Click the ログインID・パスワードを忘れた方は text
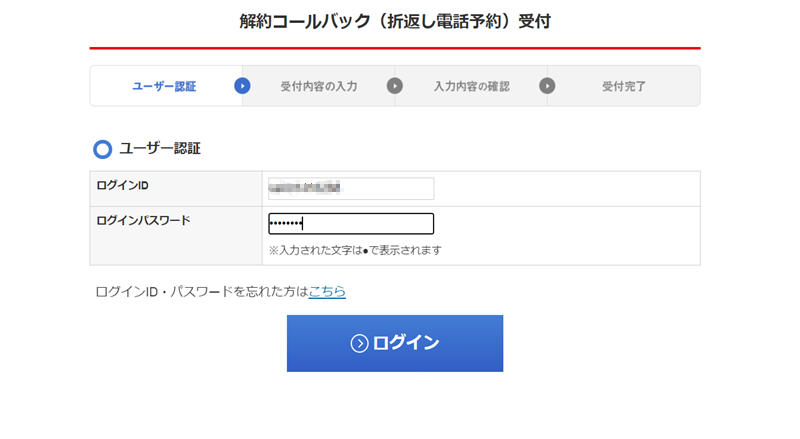 (x=202, y=291)
